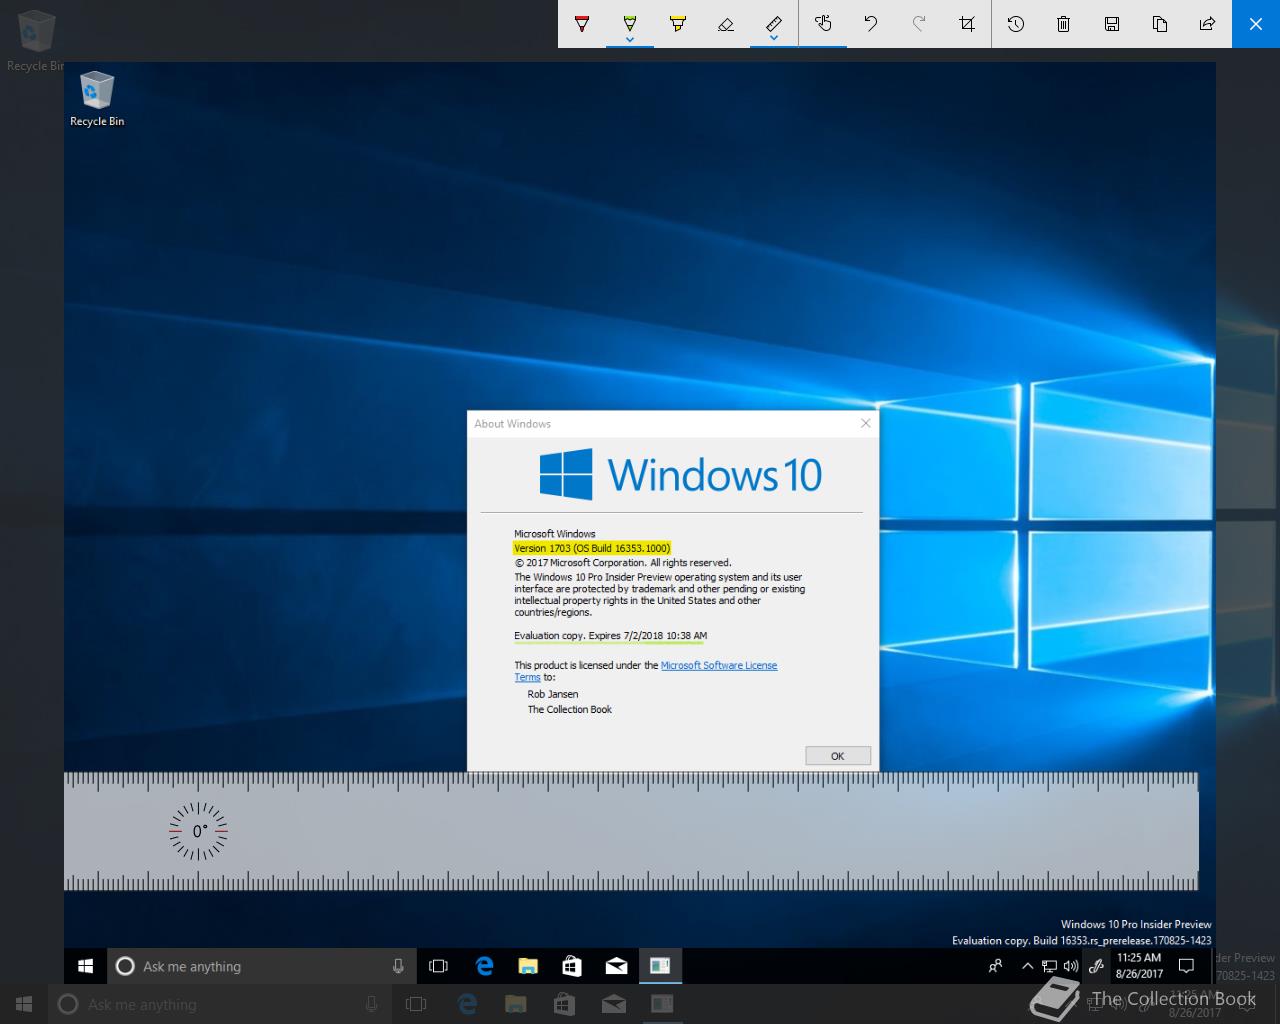Open the recent sketches history

coord(1016,24)
